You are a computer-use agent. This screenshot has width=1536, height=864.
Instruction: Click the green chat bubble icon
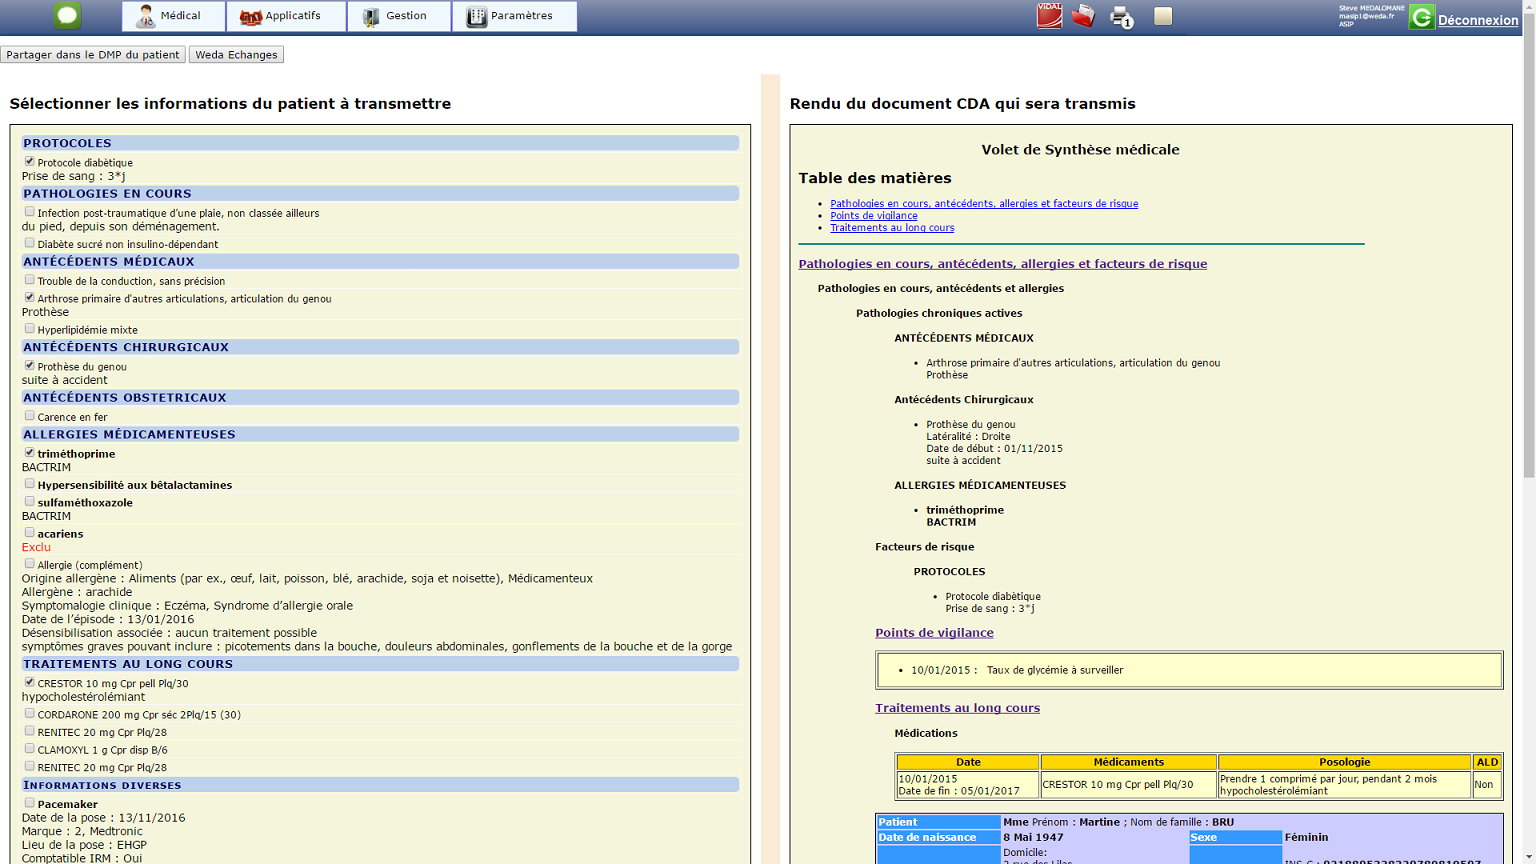(67, 16)
